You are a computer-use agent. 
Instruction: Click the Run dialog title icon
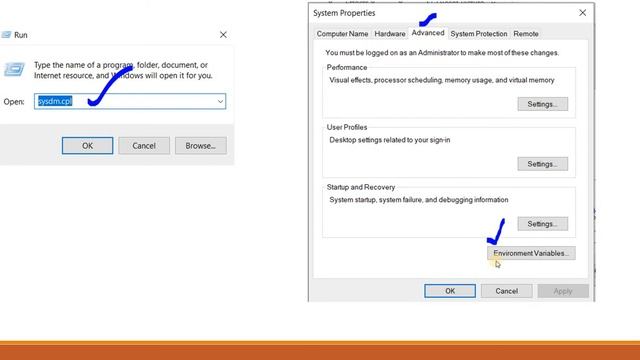(6, 35)
